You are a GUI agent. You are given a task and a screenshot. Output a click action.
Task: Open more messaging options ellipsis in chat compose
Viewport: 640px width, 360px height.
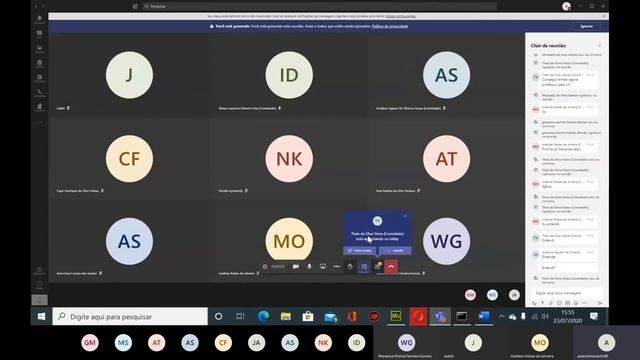click(584, 303)
